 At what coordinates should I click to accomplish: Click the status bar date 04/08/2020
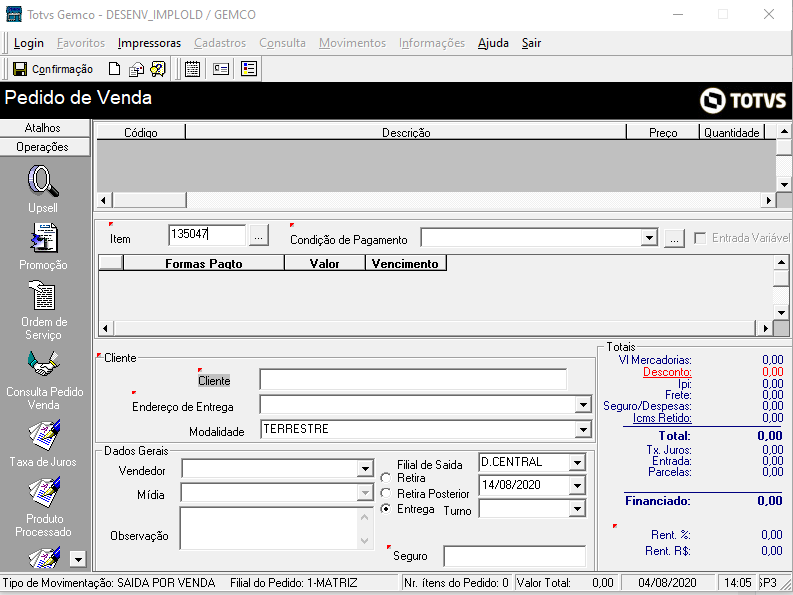[667, 583]
